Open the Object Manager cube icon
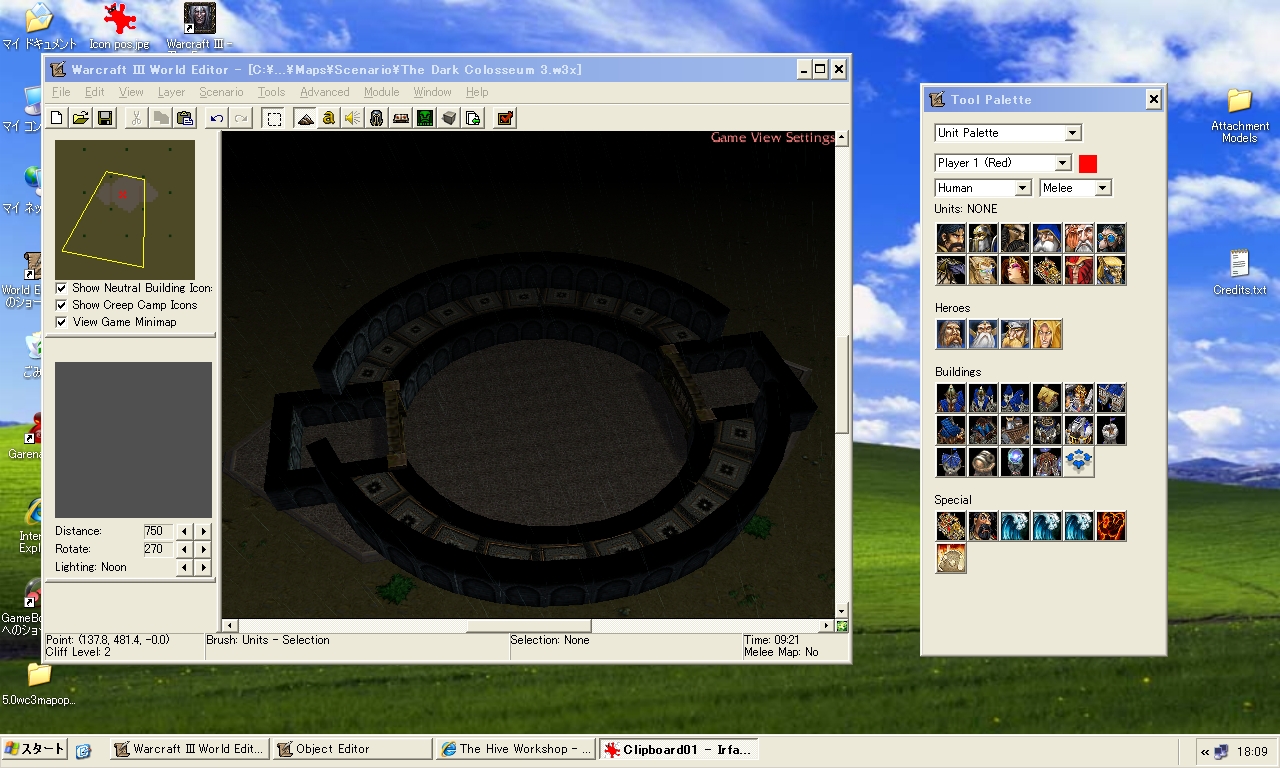Screen dimensions: 1280x768 [x=449, y=118]
